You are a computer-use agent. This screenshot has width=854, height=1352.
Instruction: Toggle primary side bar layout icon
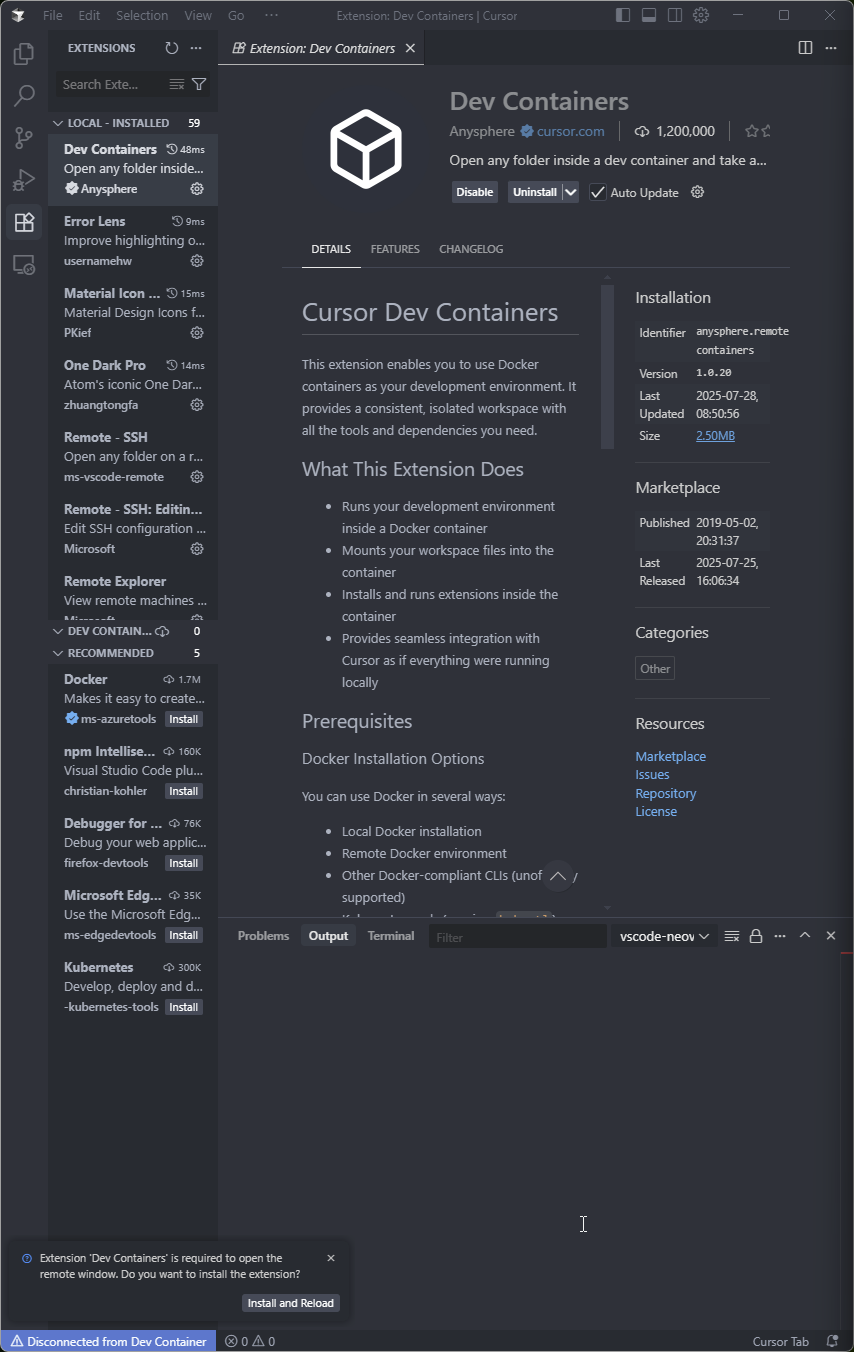(x=623, y=15)
